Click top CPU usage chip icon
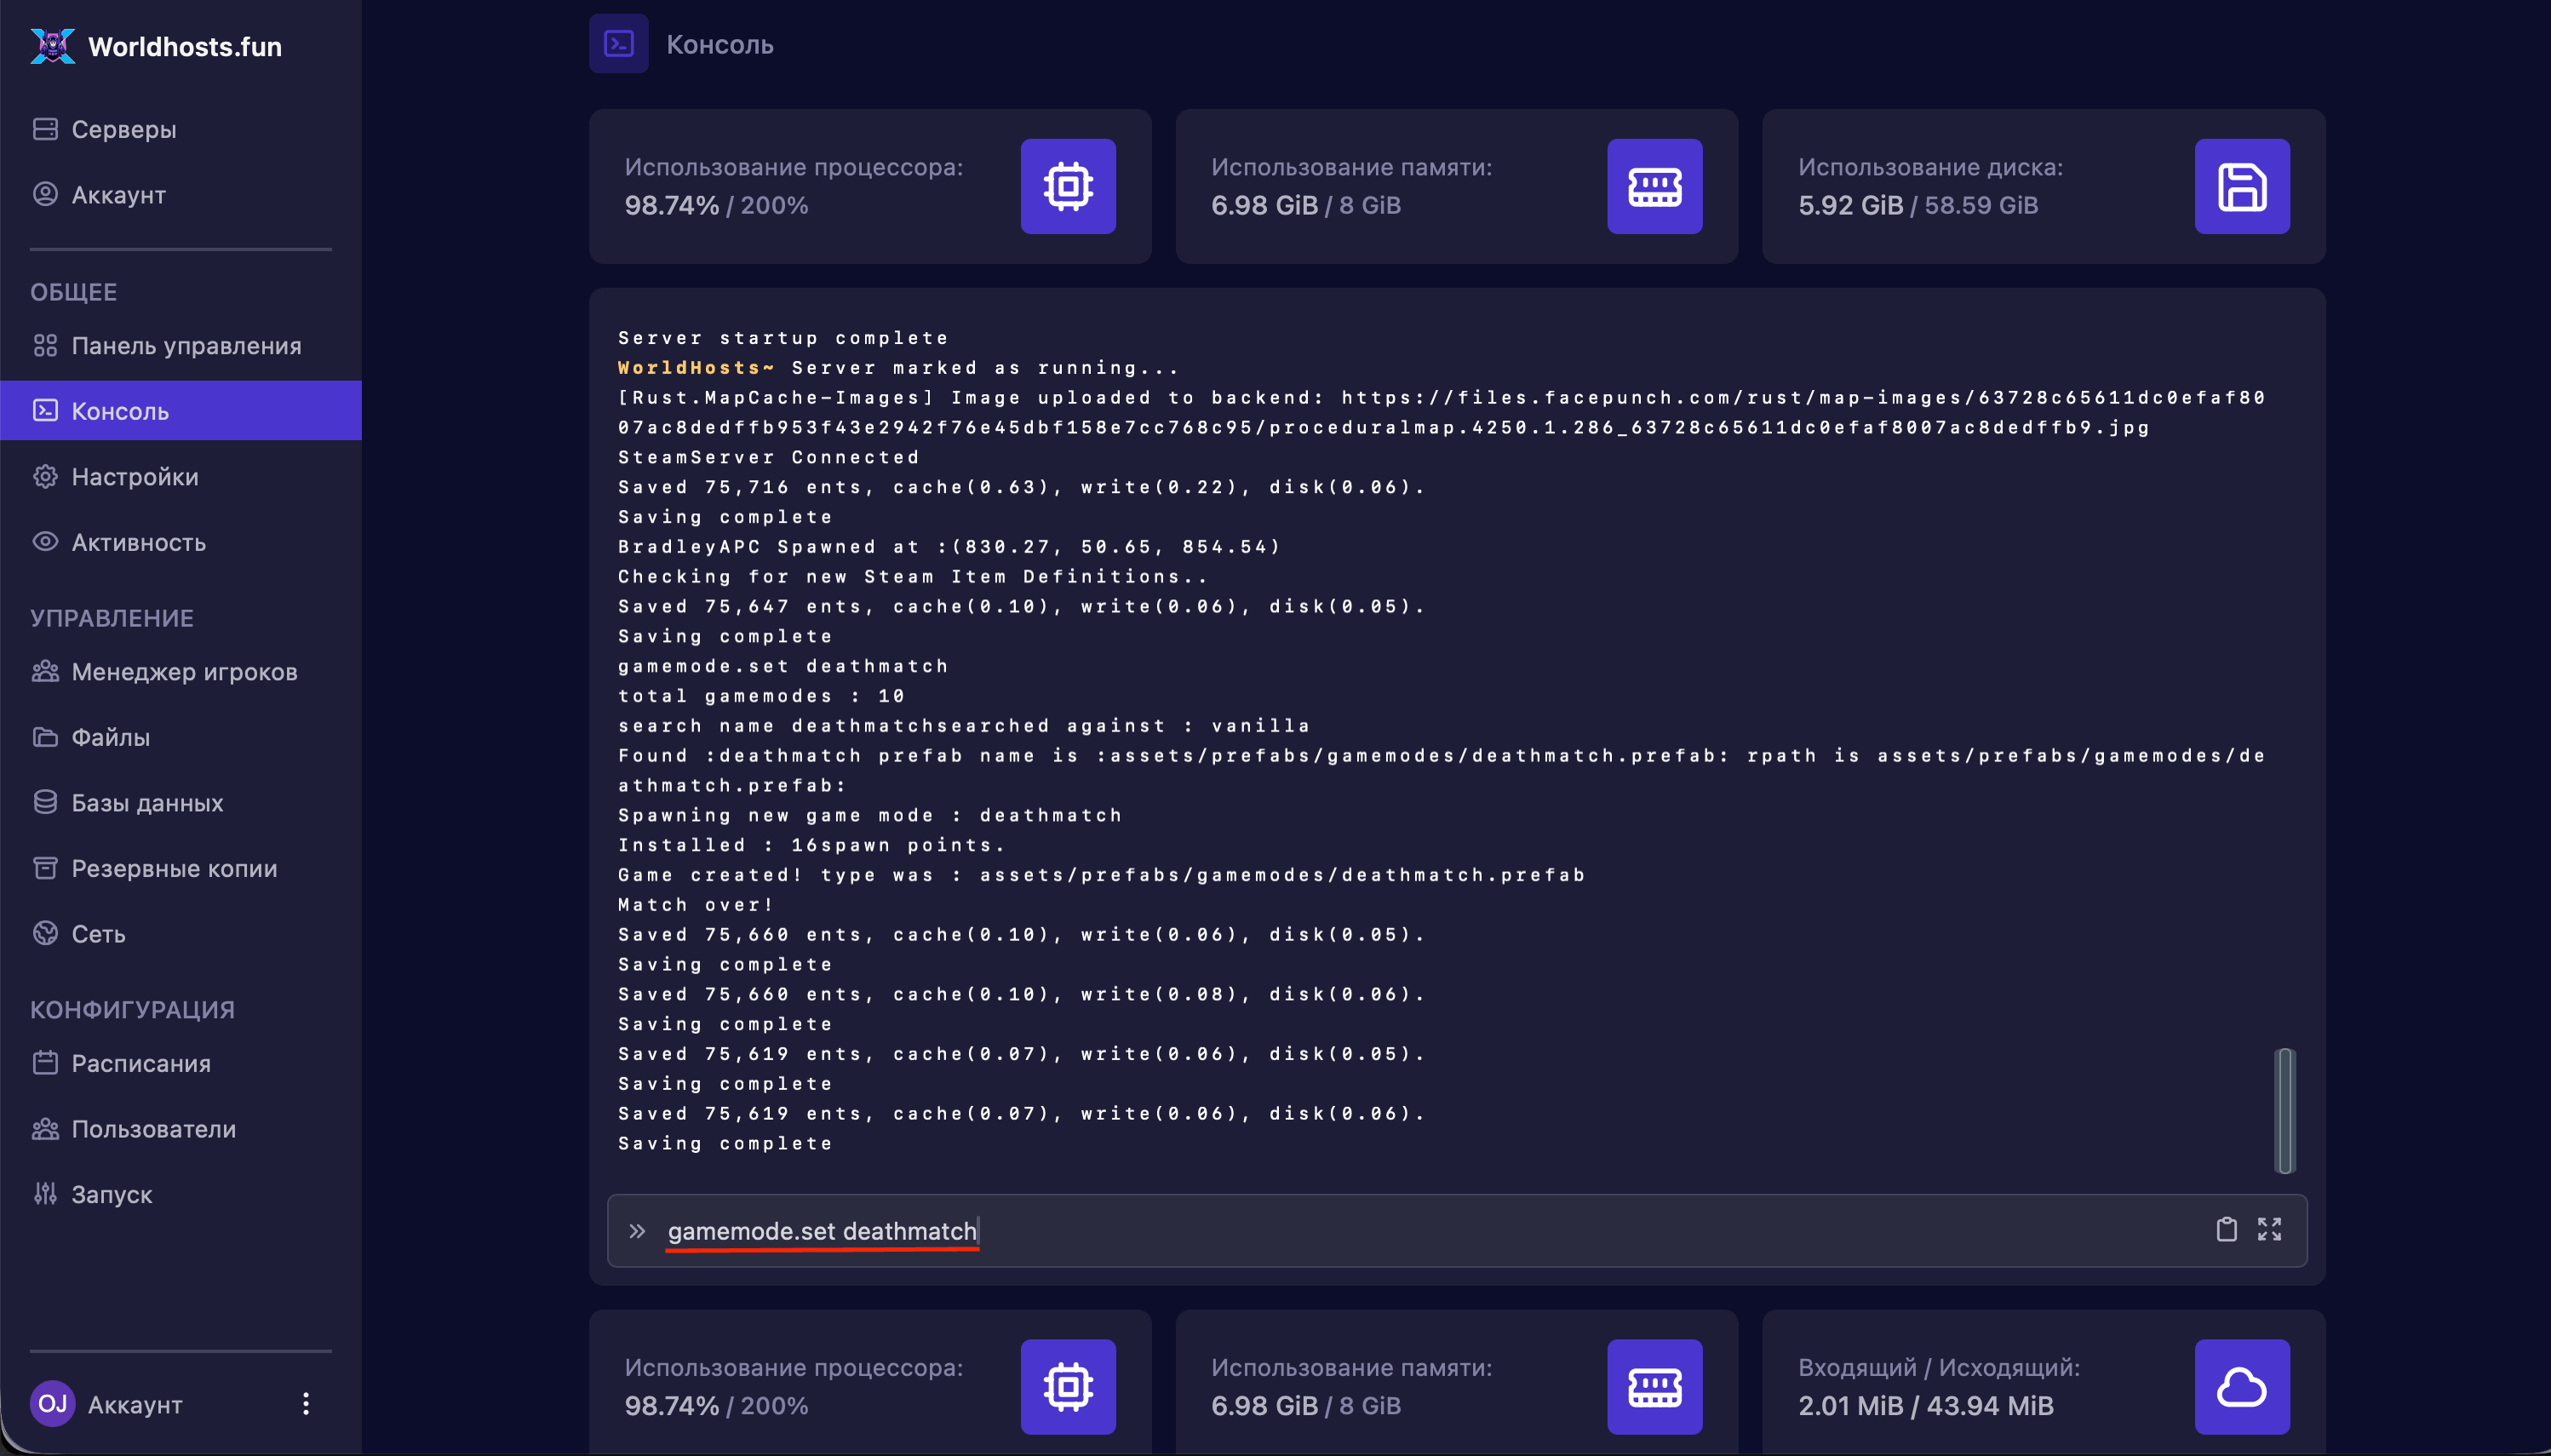Screen dimensions: 2551x1456 click(1068, 186)
